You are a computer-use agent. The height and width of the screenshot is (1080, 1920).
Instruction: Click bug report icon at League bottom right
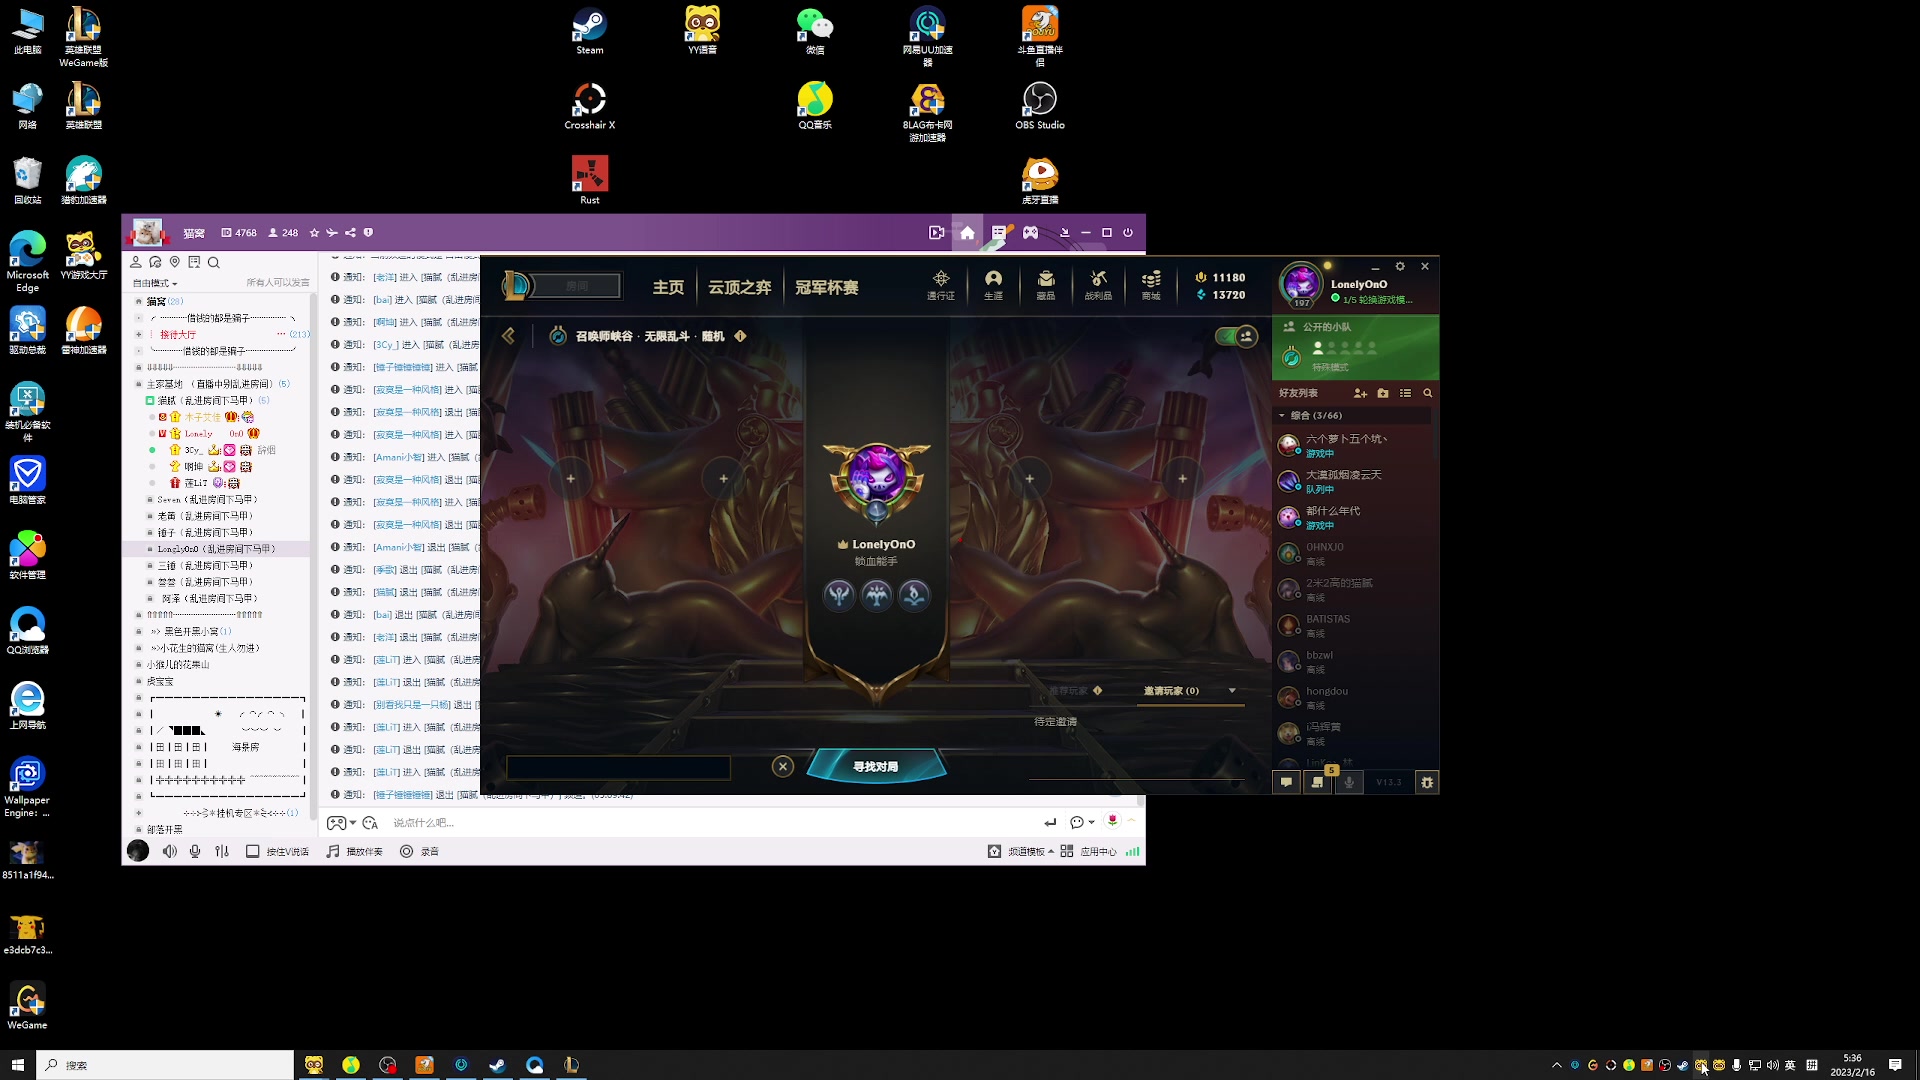tap(1427, 782)
